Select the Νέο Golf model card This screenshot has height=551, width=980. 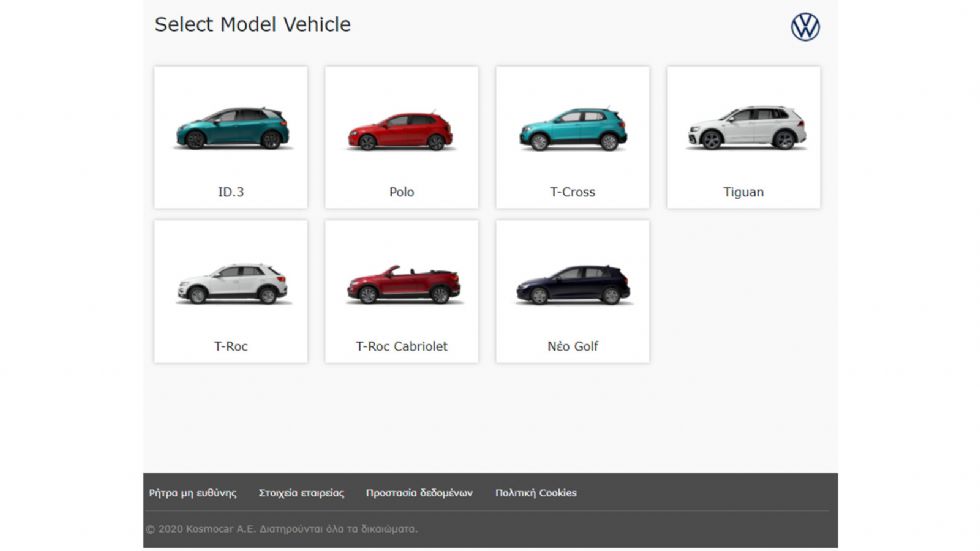[572, 291]
